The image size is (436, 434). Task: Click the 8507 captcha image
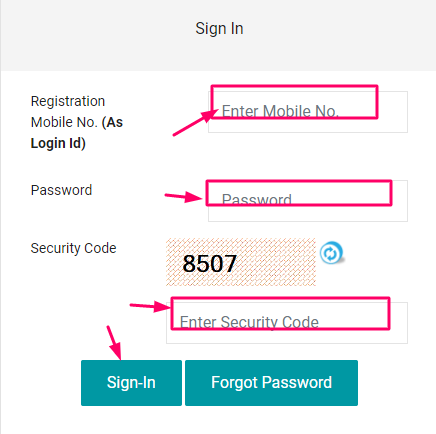click(241, 262)
